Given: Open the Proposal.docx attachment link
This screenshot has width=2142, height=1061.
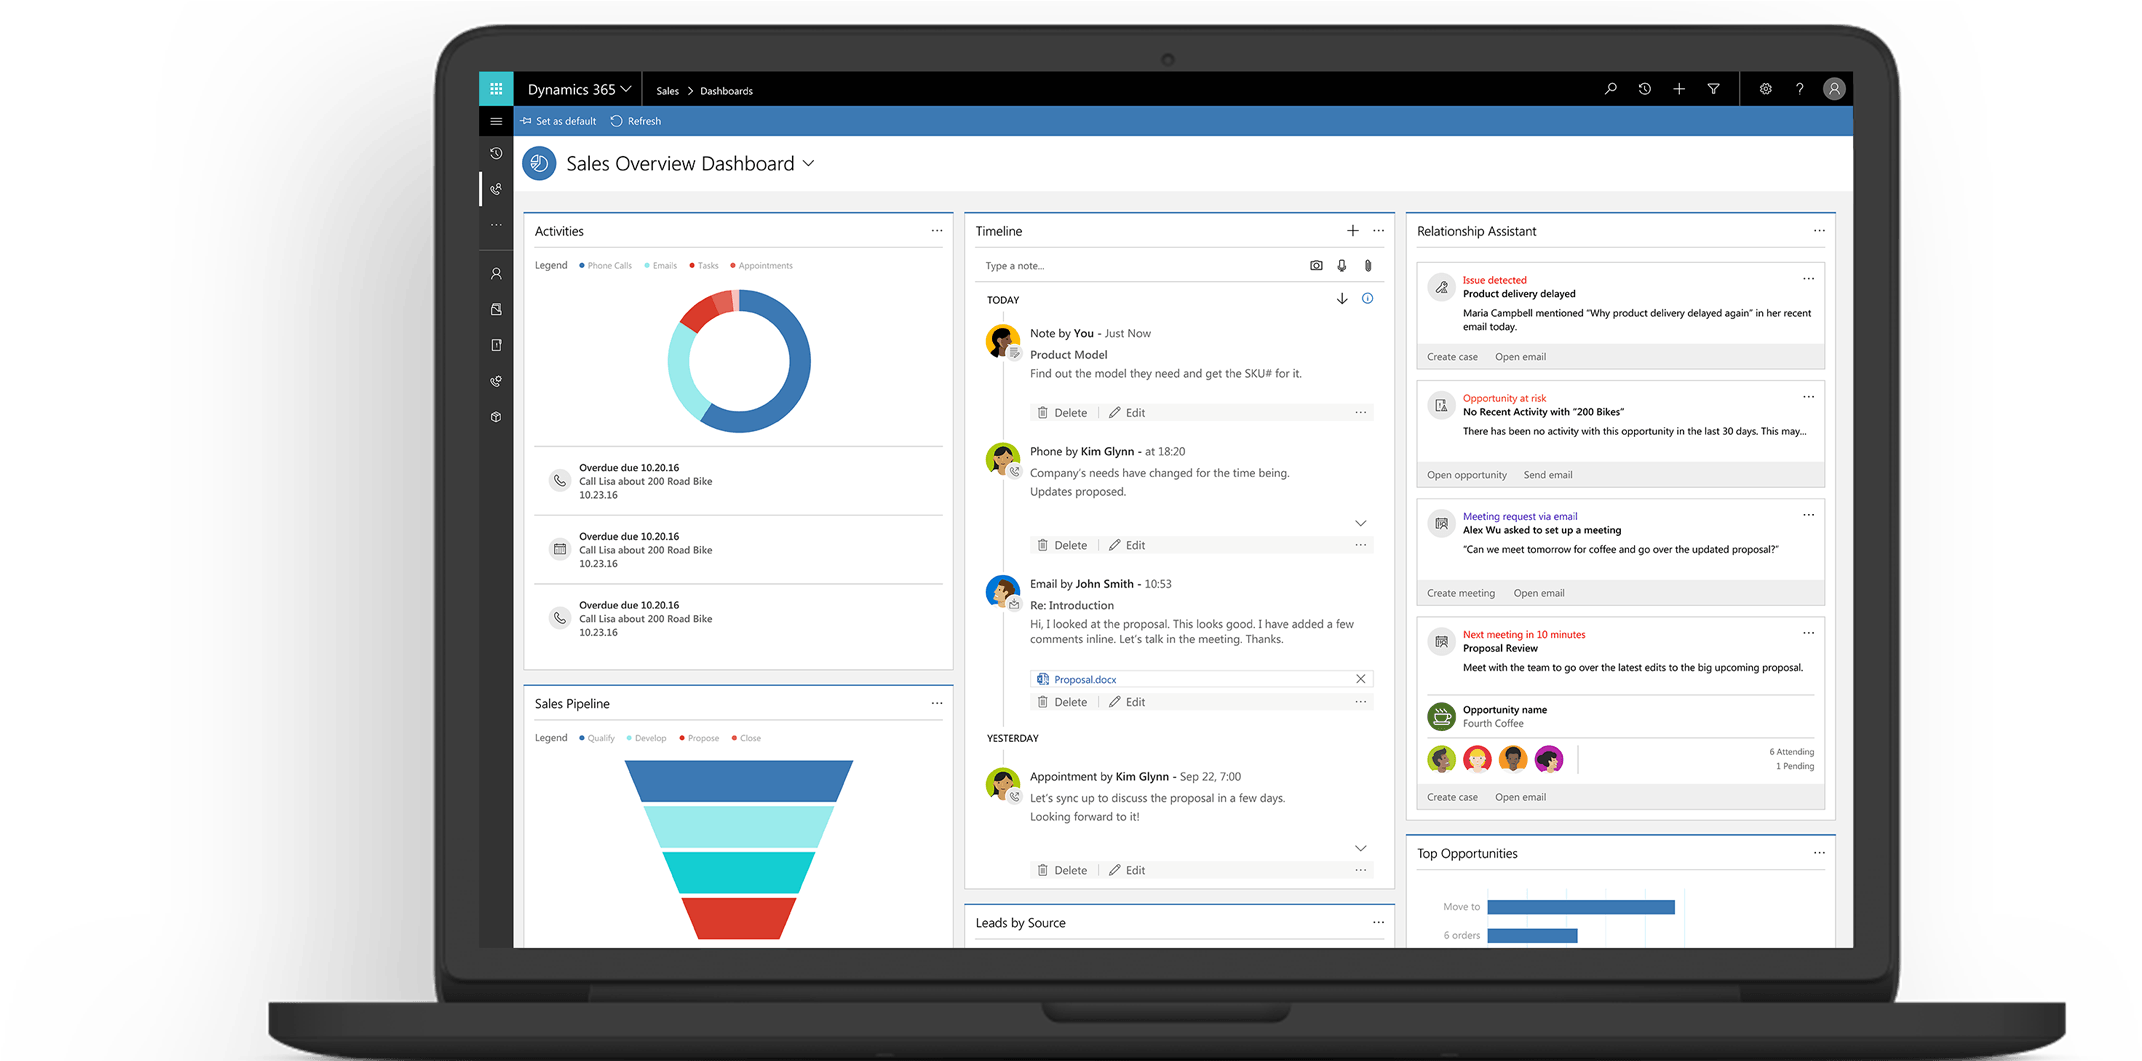Looking at the screenshot, I should (1084, 679).
